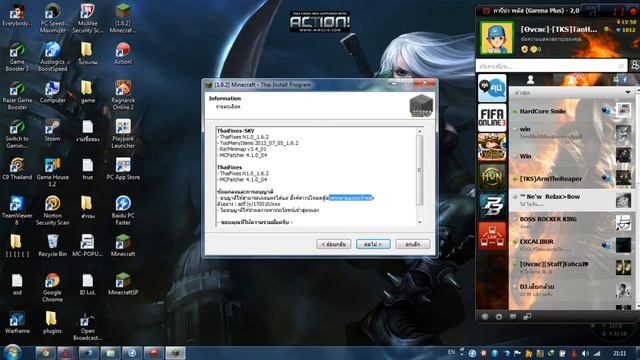Click the Cancel button in installer
640x360 pixels.
pyautogui.click(x=413, y=244)
